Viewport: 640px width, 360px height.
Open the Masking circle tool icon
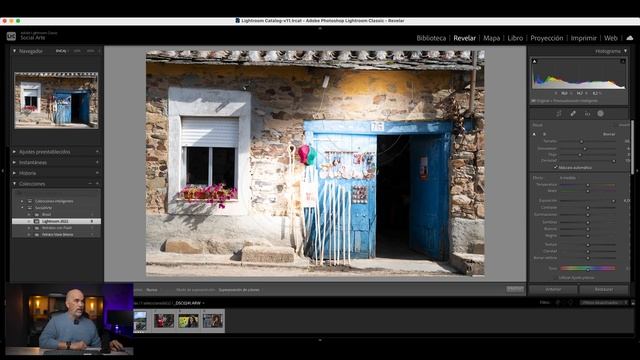coord(600,114)
